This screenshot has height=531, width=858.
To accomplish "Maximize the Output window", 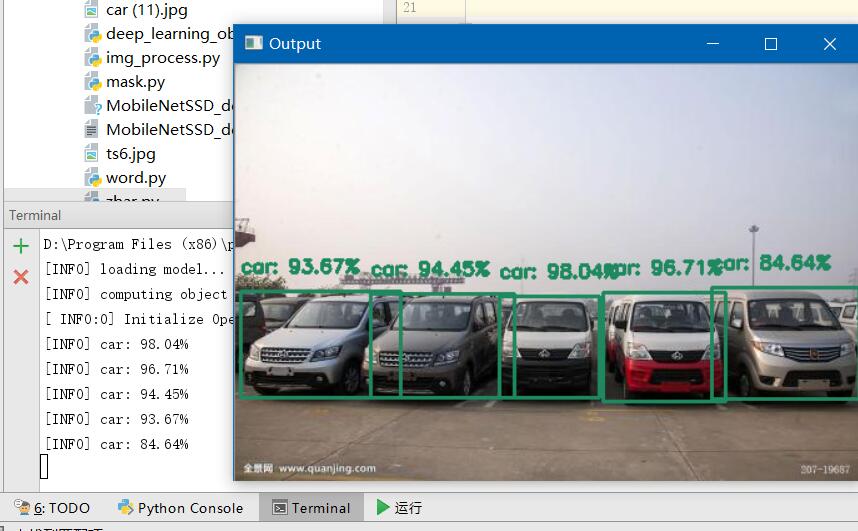I will [770, 44].
